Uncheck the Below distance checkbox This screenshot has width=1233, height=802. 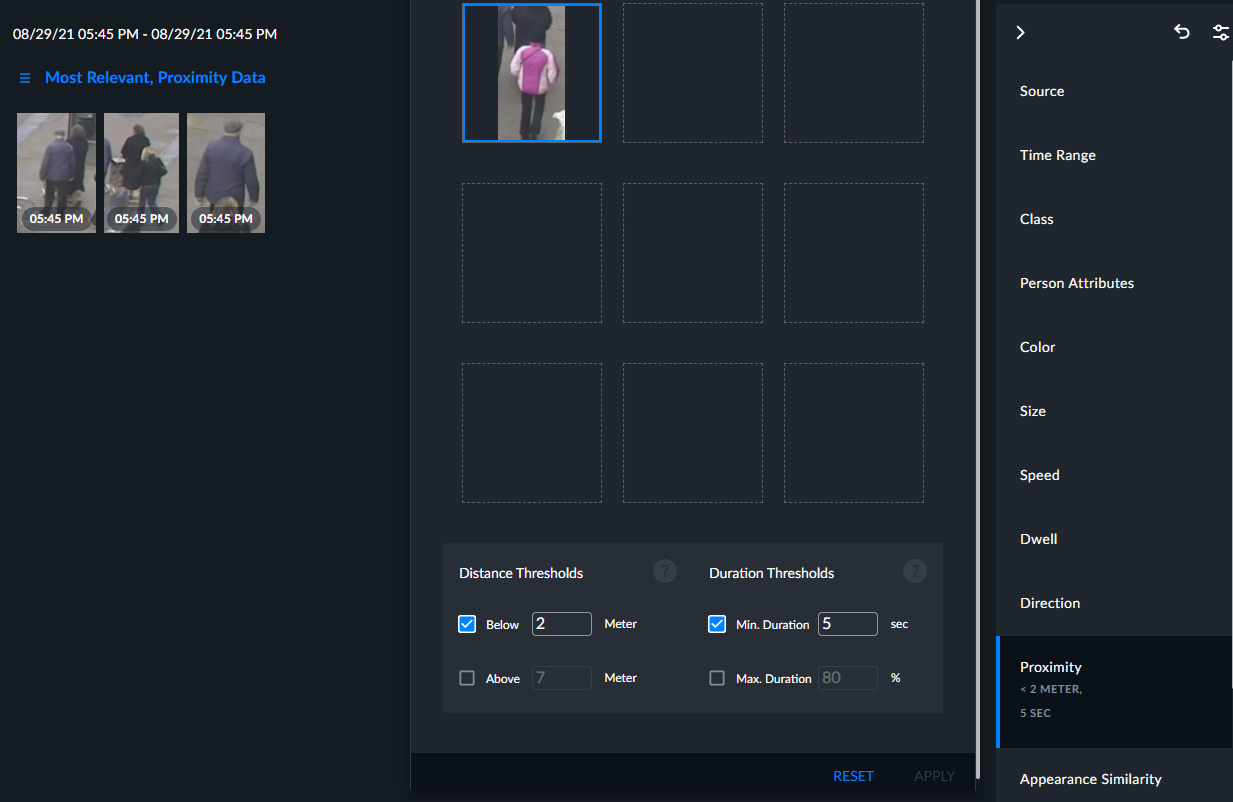pos(467,624)
